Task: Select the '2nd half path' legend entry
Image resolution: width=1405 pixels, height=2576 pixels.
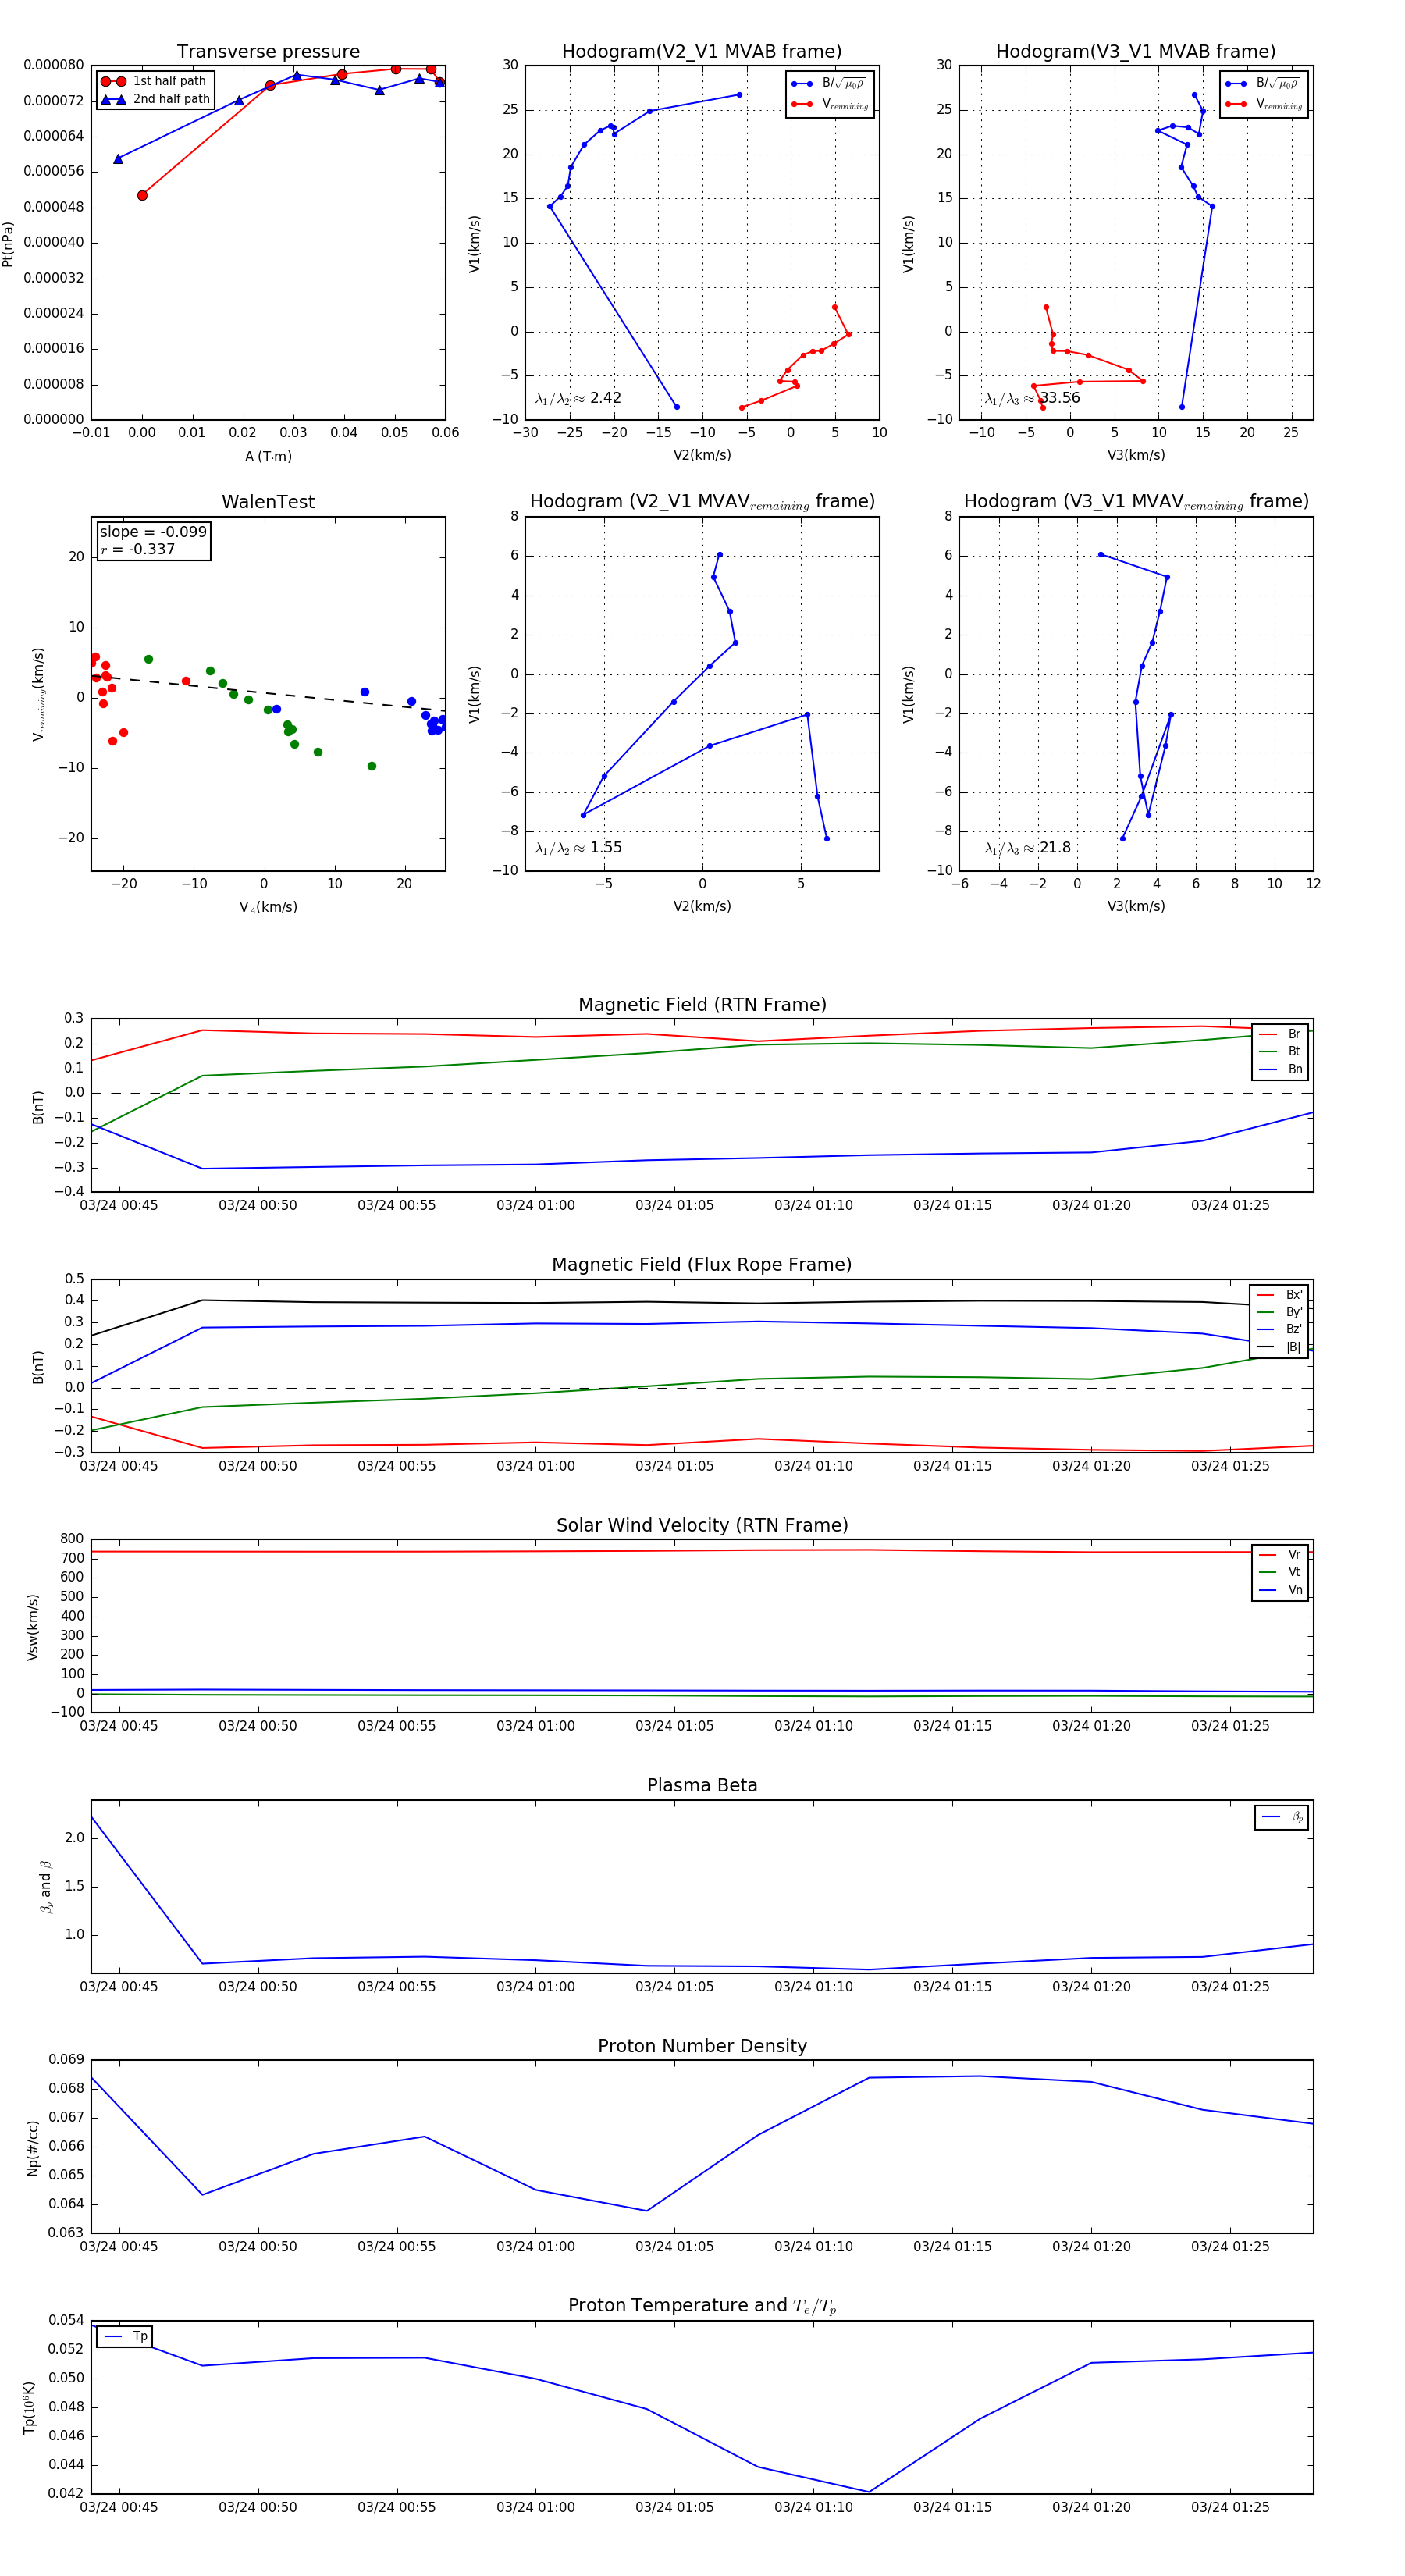Action: 155,99
